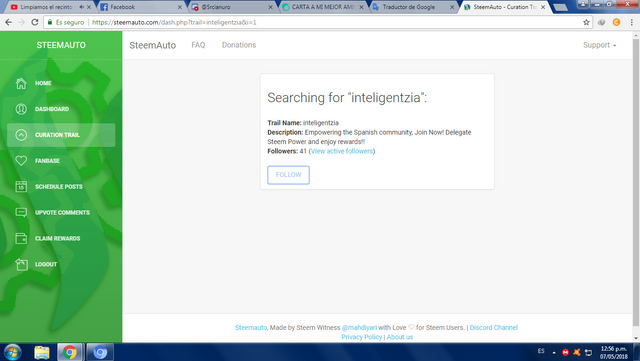Open DASHBOARD sidebar entry
640x361 pixels.
tap(52, 109)
